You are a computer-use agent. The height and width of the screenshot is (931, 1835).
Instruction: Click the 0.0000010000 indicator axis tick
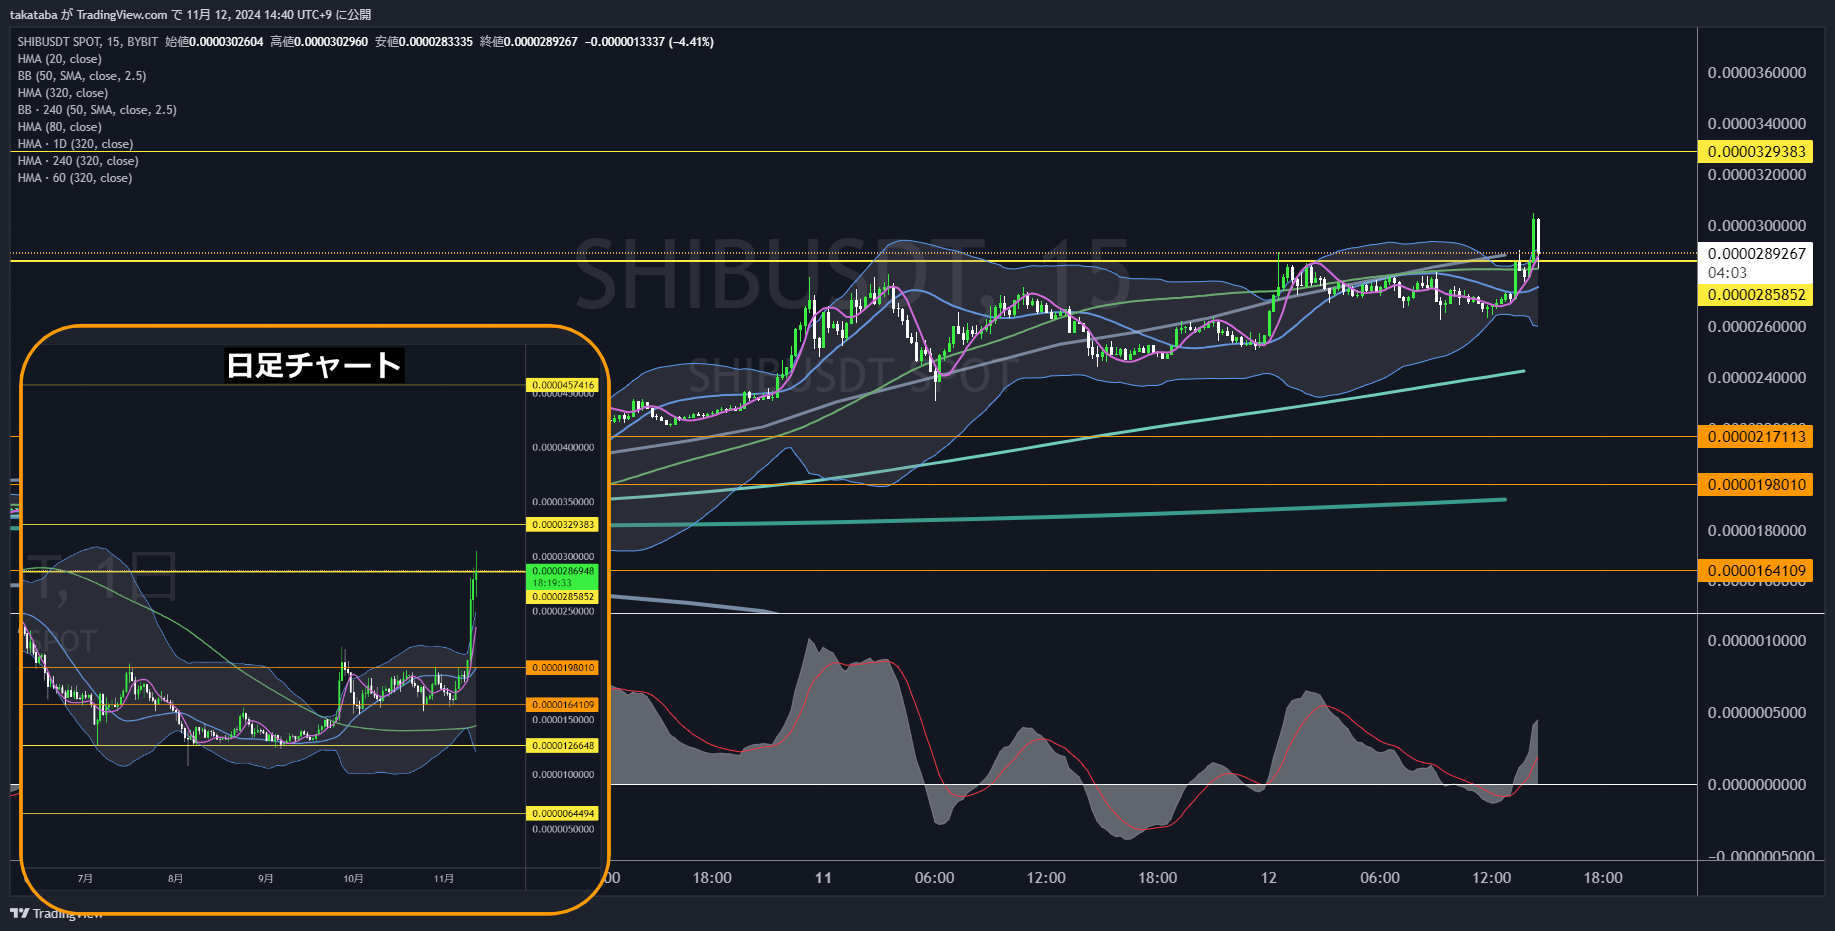(x=1756, y=641)
